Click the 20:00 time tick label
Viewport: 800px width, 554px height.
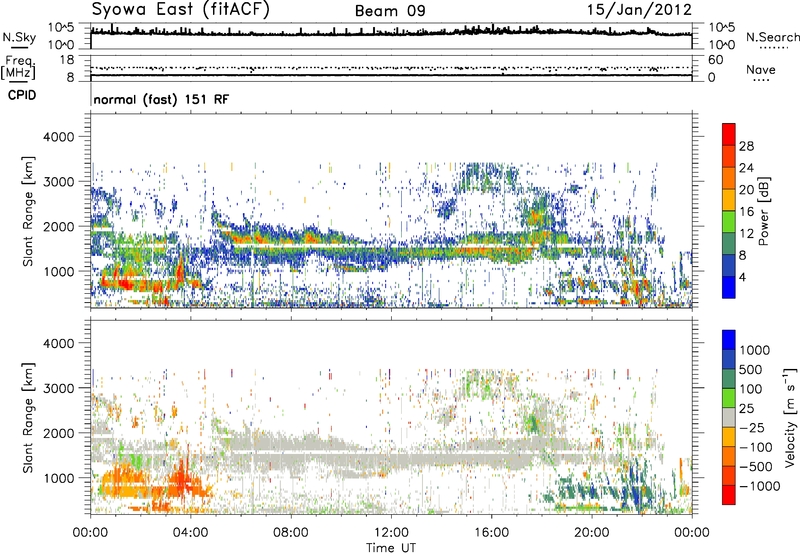coord(592,533)
